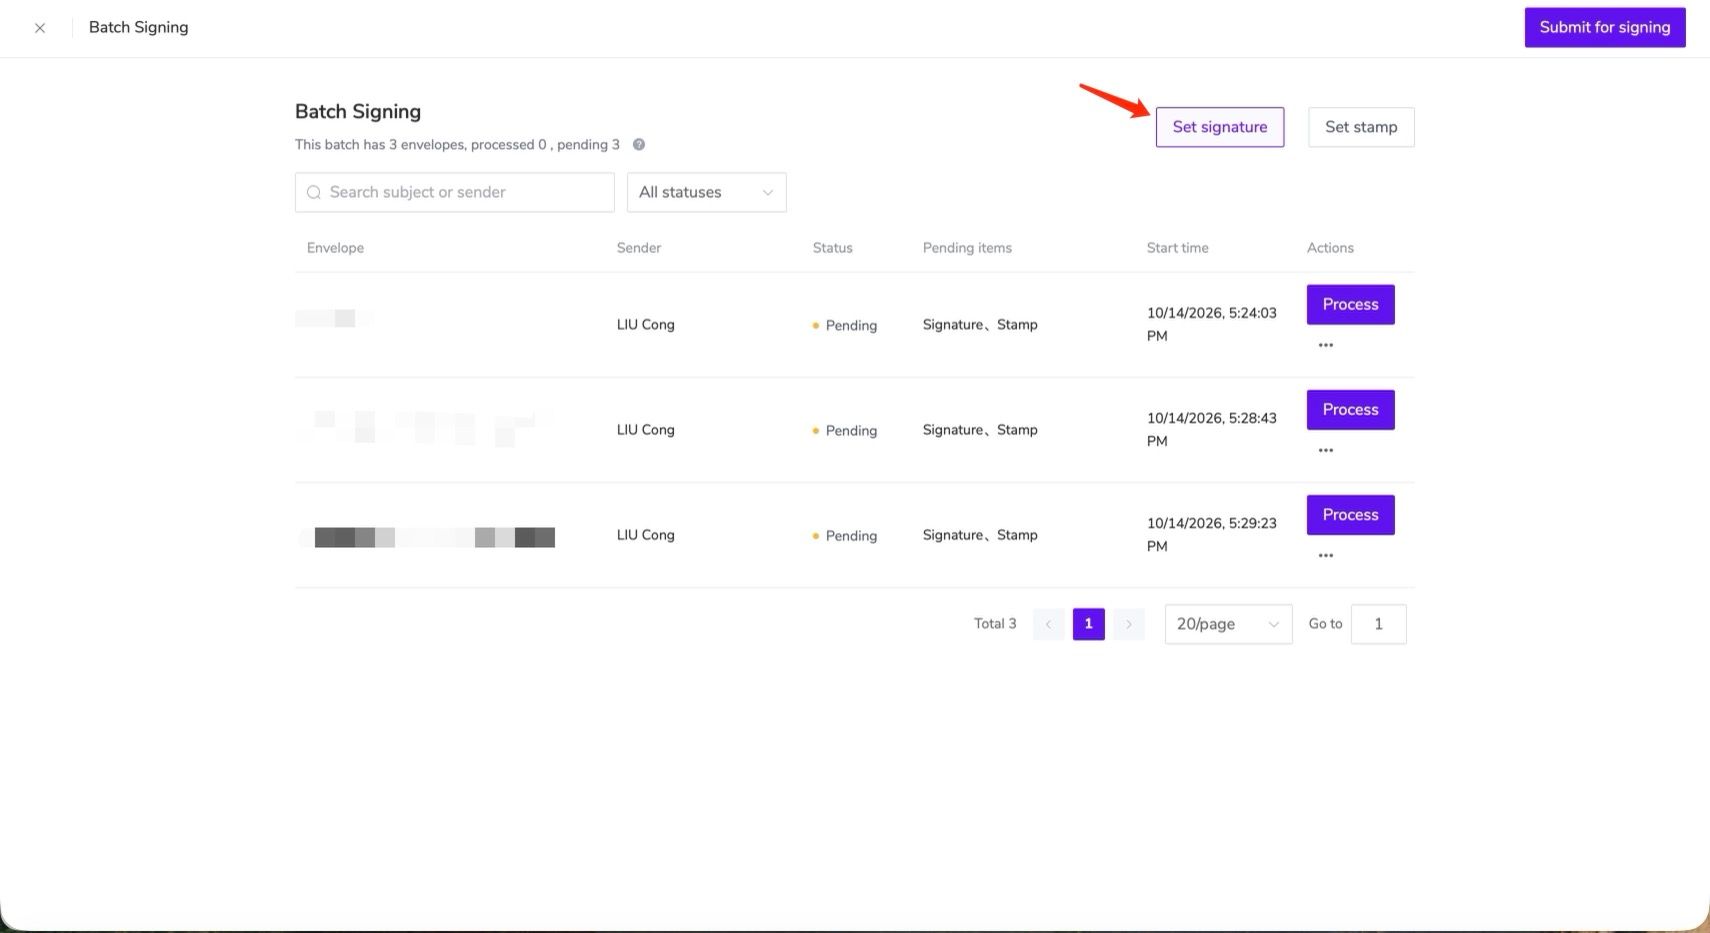Click Signature、Stamp in the 5:29:23 PM row
1710x933 pixels.
(x=980, y=535)
